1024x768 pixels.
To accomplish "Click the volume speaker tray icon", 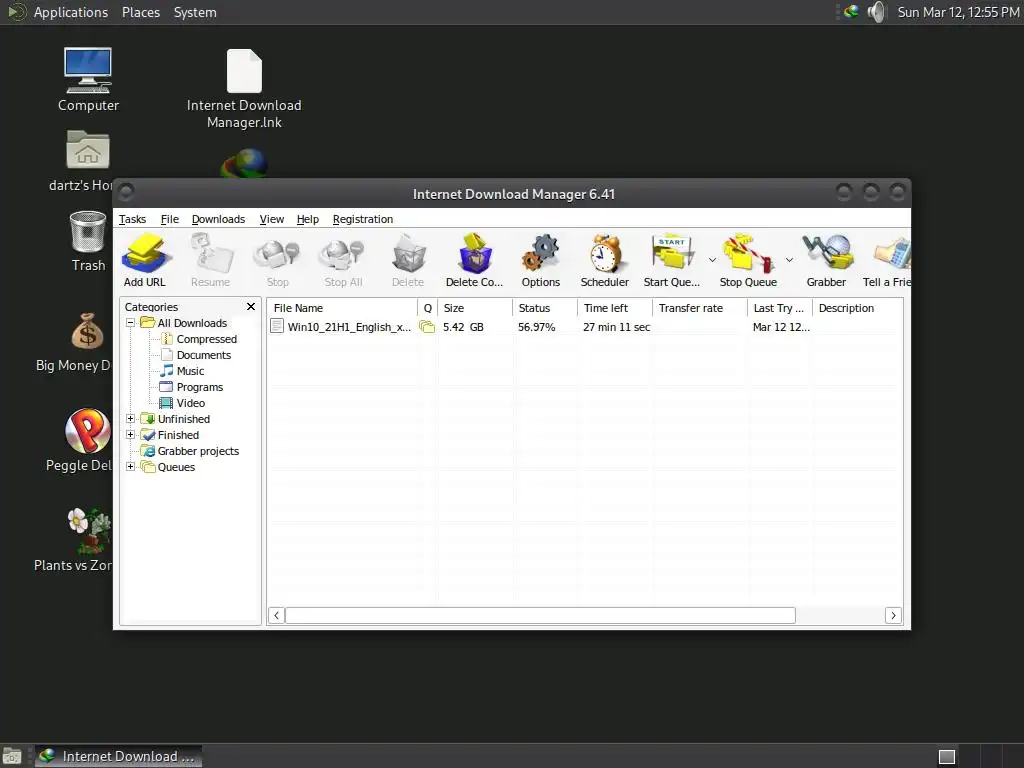I will (876, 12).
